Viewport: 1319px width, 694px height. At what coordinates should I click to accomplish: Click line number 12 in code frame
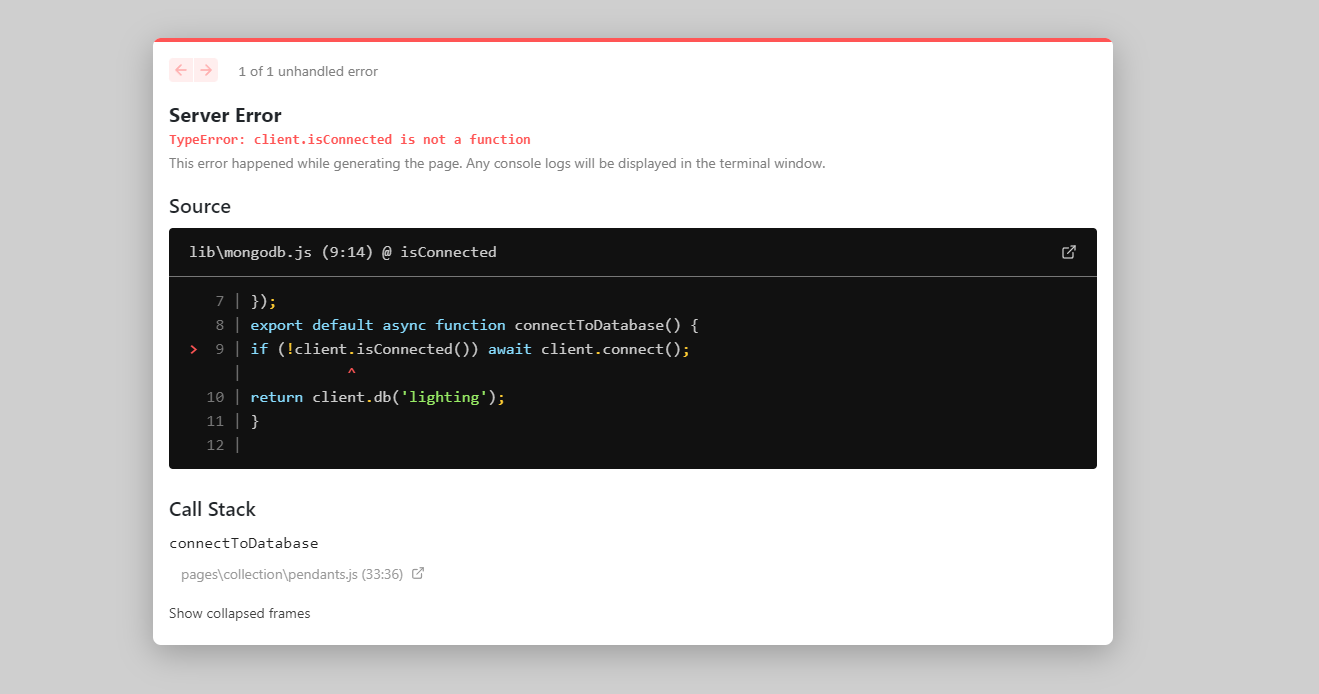tap(215, 445)
